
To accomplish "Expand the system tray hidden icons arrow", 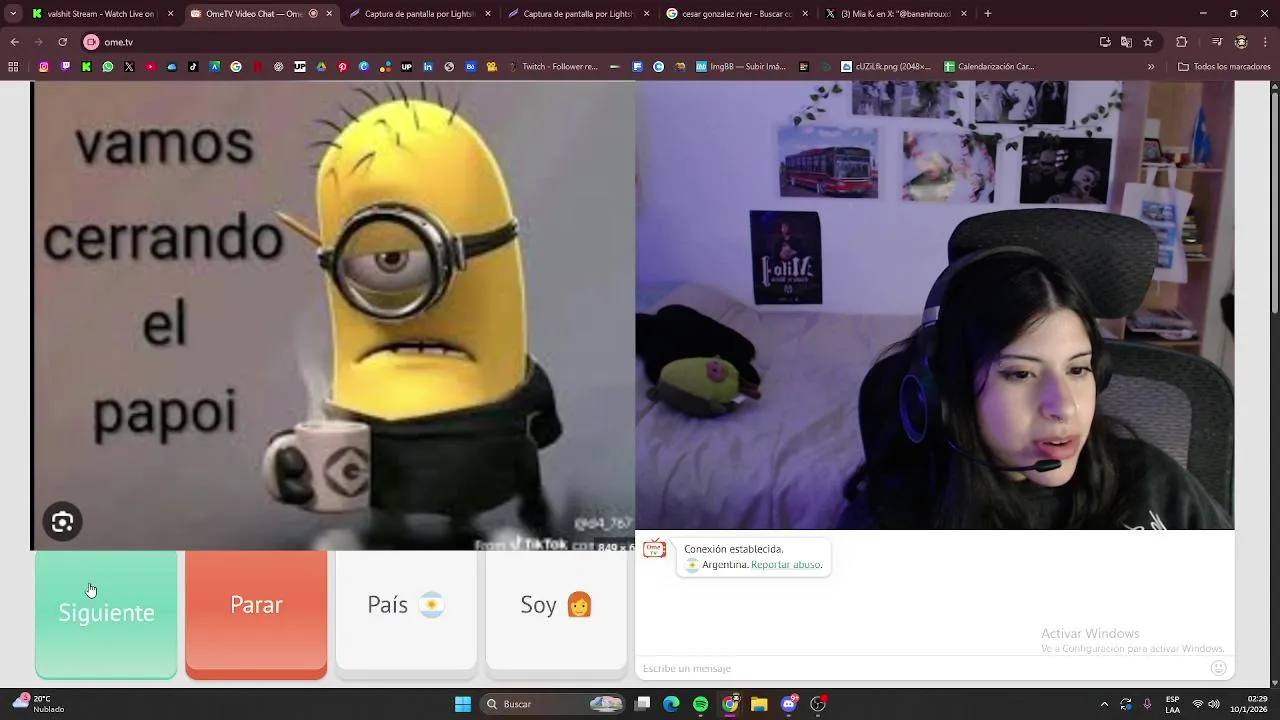I will [1104, 704].
